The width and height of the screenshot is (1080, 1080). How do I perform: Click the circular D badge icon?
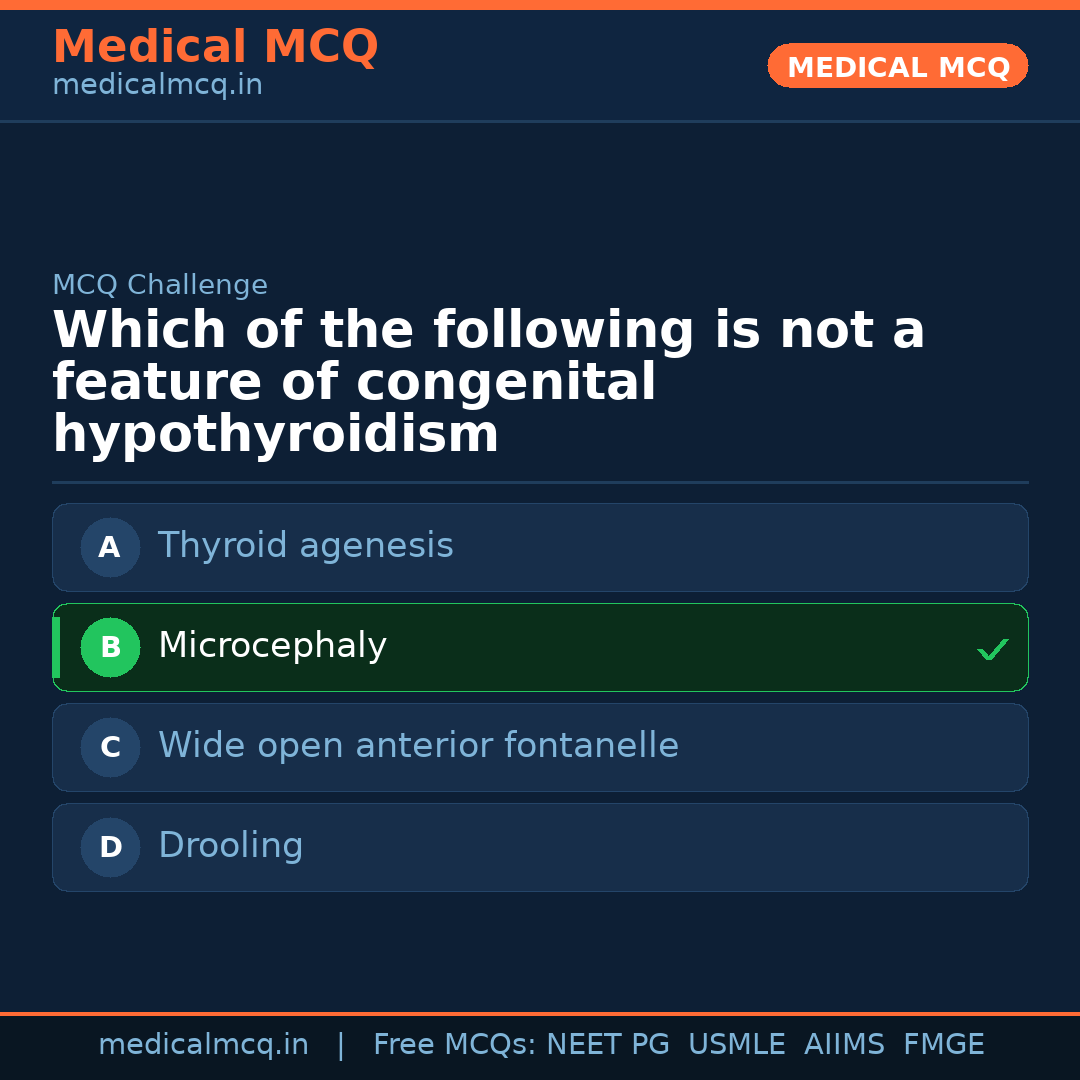110,847
